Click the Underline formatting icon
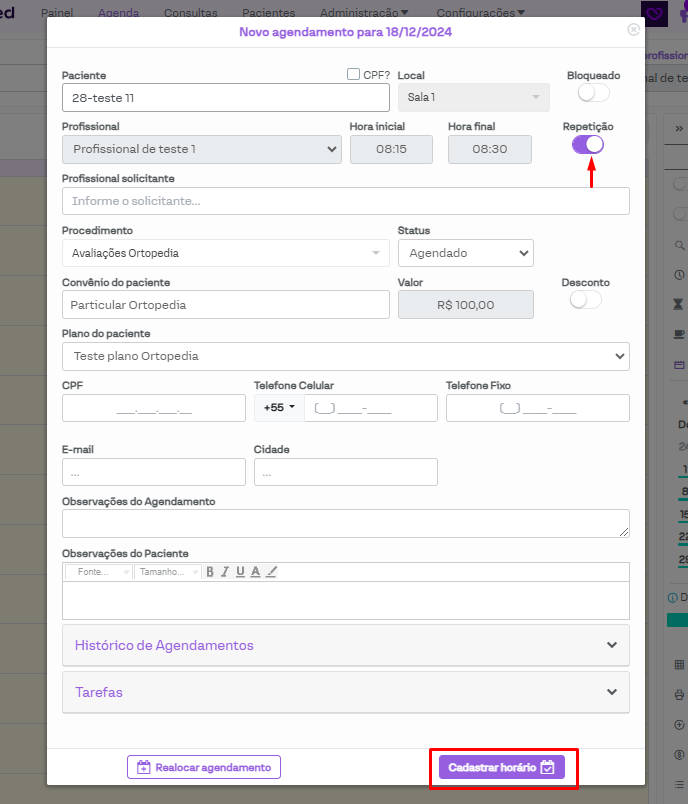The width and height of the screenshot is (688, 804). (x=240, y=572)
